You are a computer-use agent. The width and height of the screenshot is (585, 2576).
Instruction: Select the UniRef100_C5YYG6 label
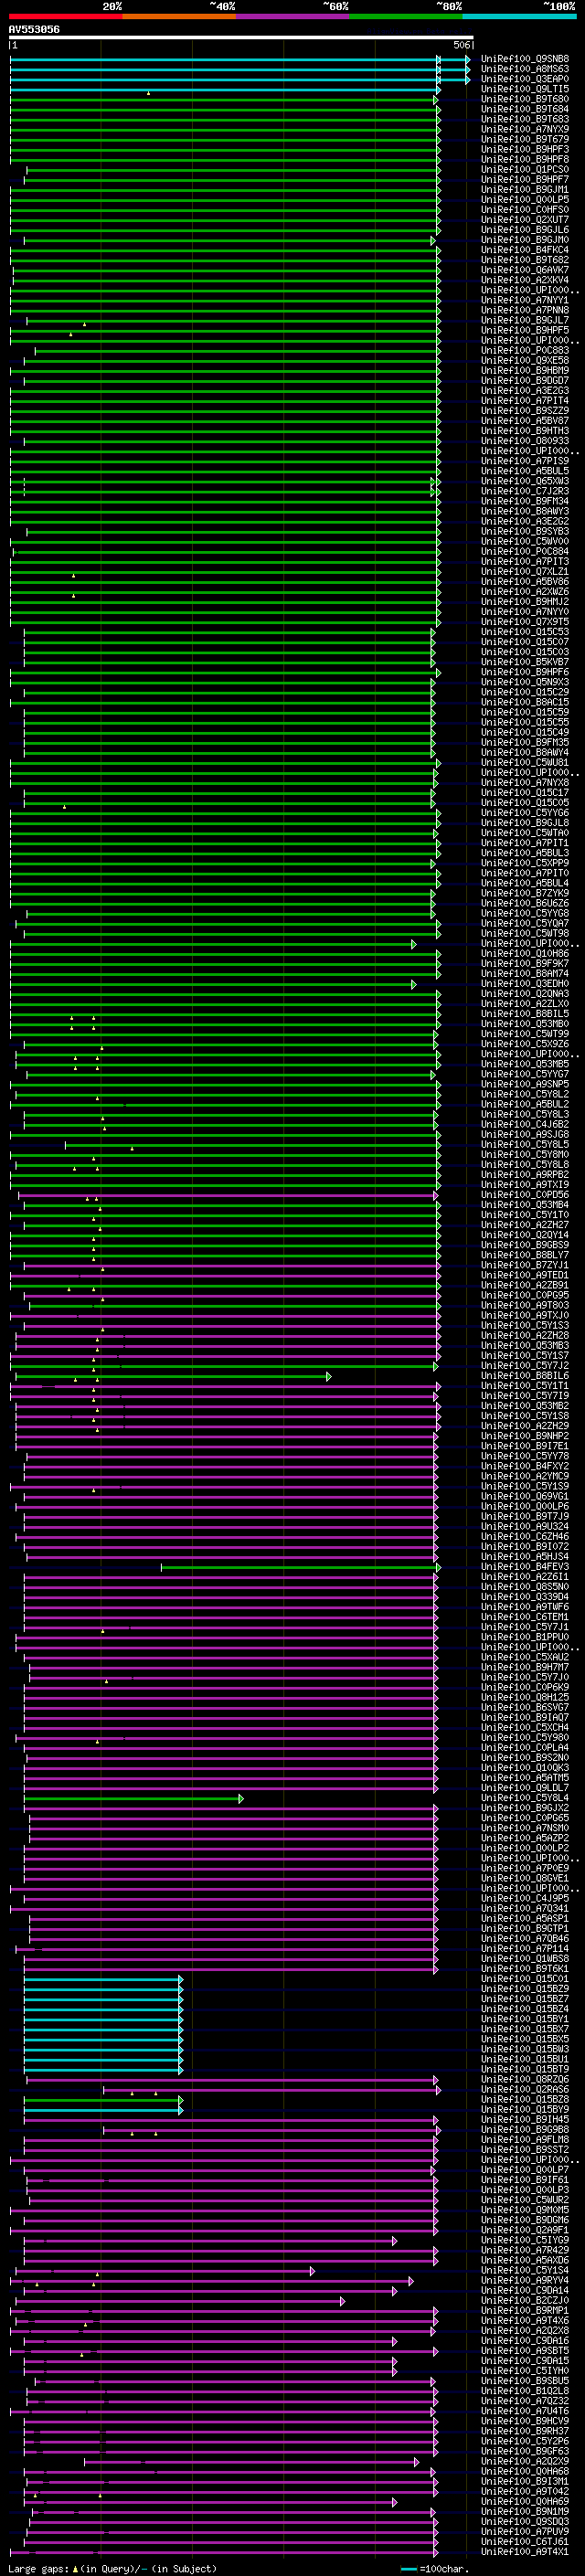point(524,813)
